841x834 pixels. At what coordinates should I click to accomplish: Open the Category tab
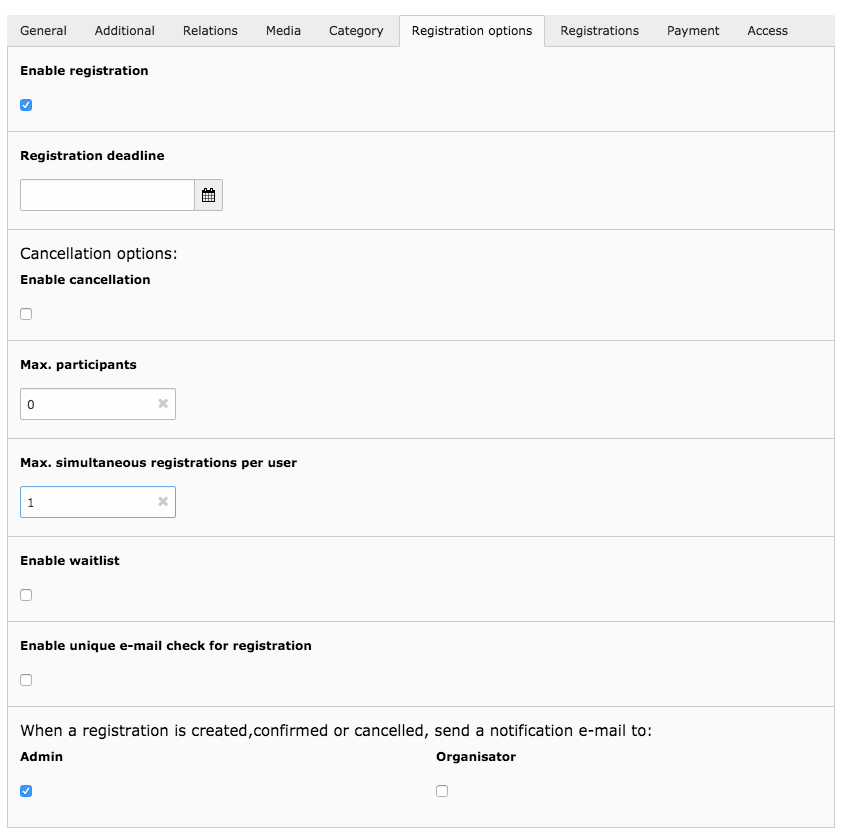pyautogui.click(x=356, y=31)
